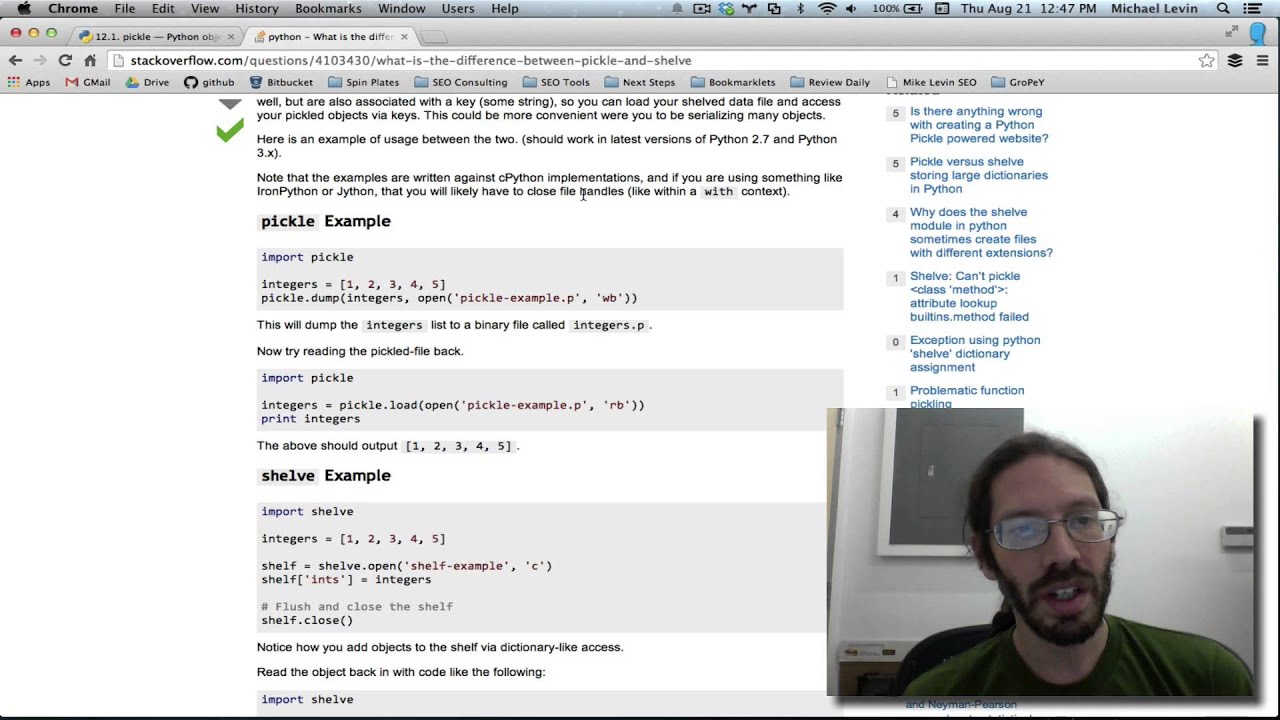Open the Help menu
Screen dimensions: 1280x720
click(505, 8)
